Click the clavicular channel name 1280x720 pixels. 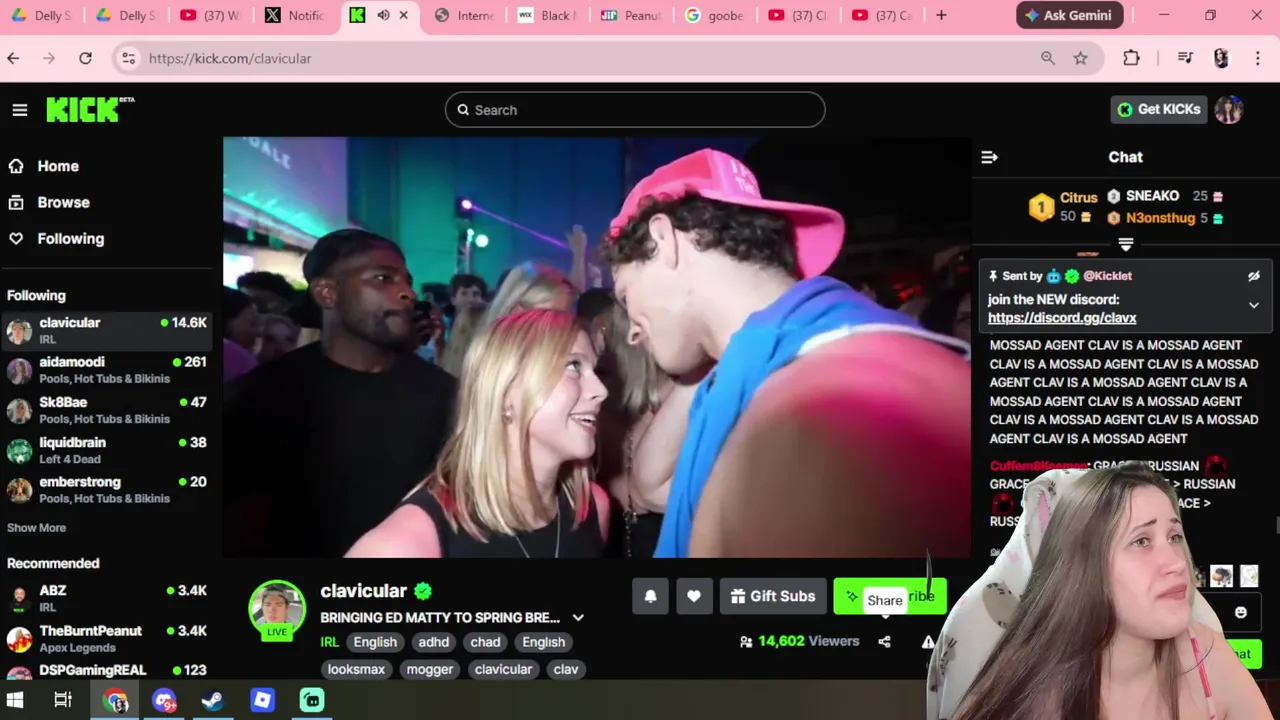(363, 591)
